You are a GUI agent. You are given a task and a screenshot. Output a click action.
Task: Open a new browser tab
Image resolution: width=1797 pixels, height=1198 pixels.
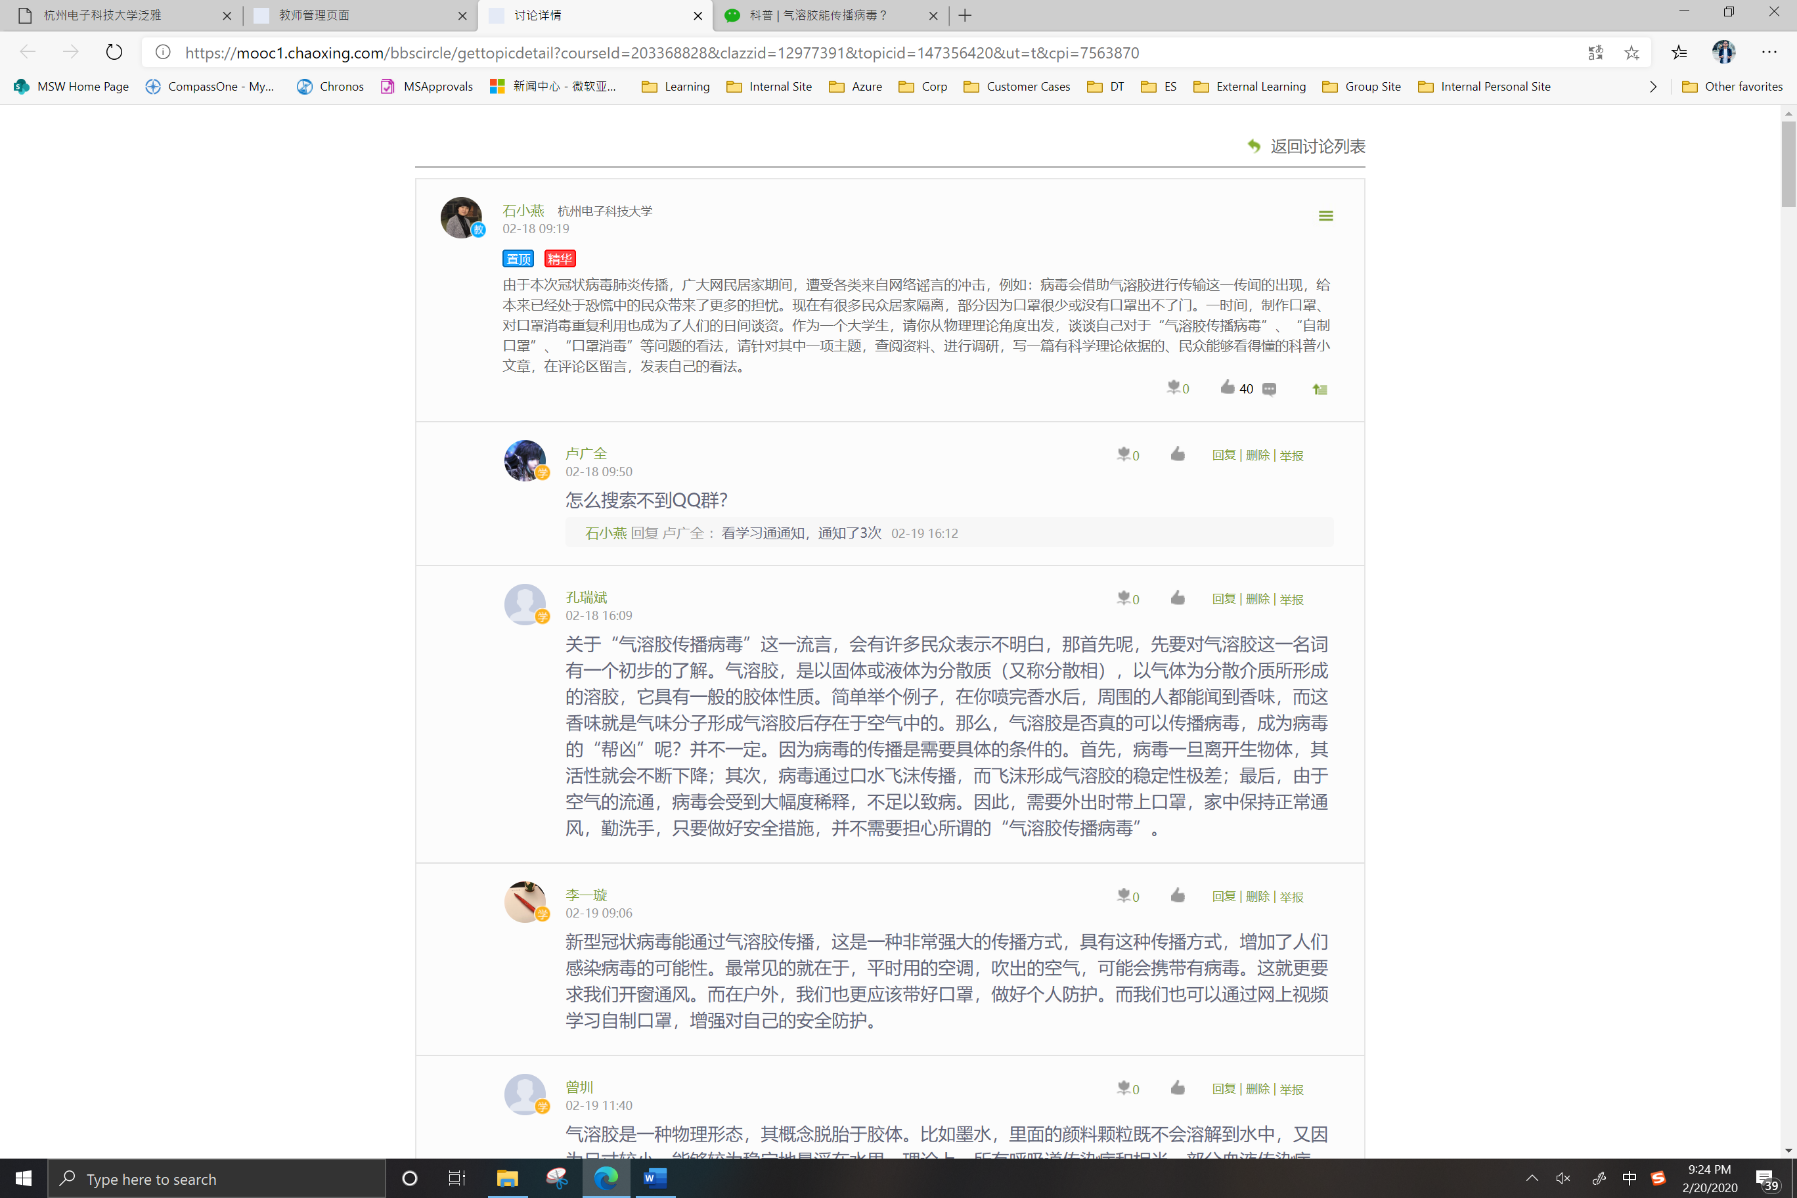coord(965,15)
